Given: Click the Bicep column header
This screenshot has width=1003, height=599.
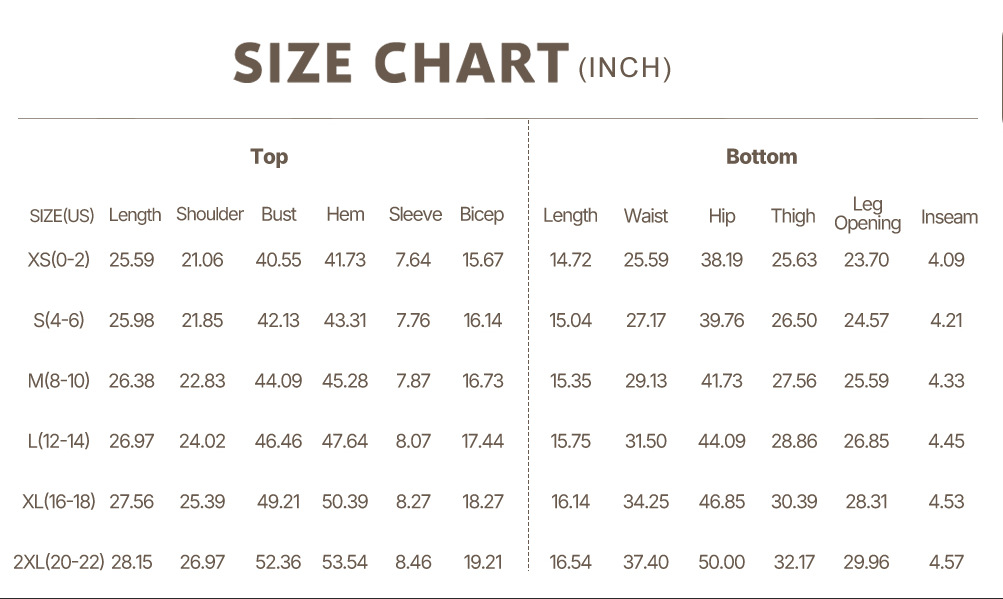Looking at the screenshot, I should coord(482,214).
